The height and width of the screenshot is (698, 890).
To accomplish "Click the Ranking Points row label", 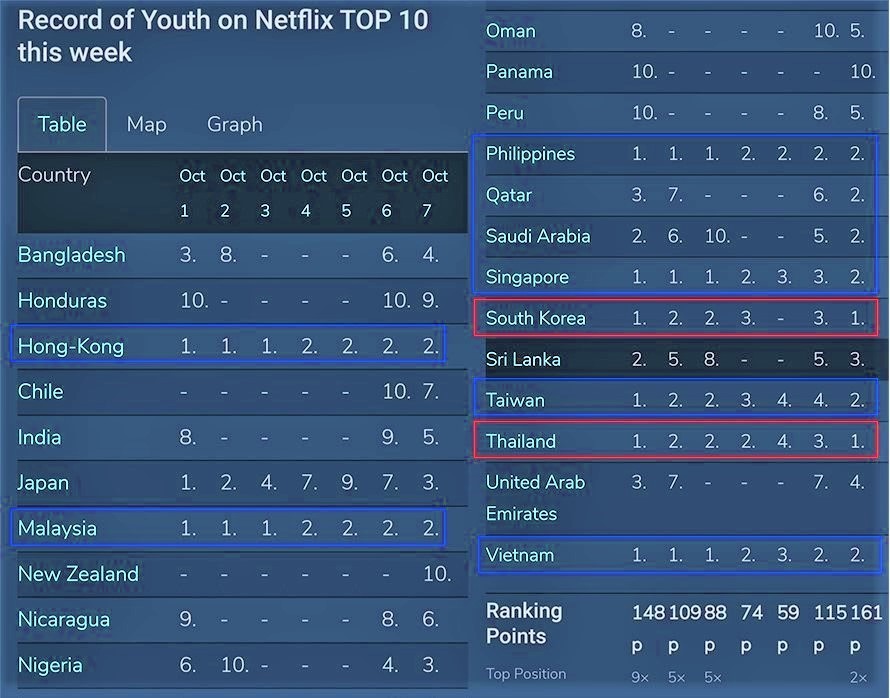I will pos(524,623).
